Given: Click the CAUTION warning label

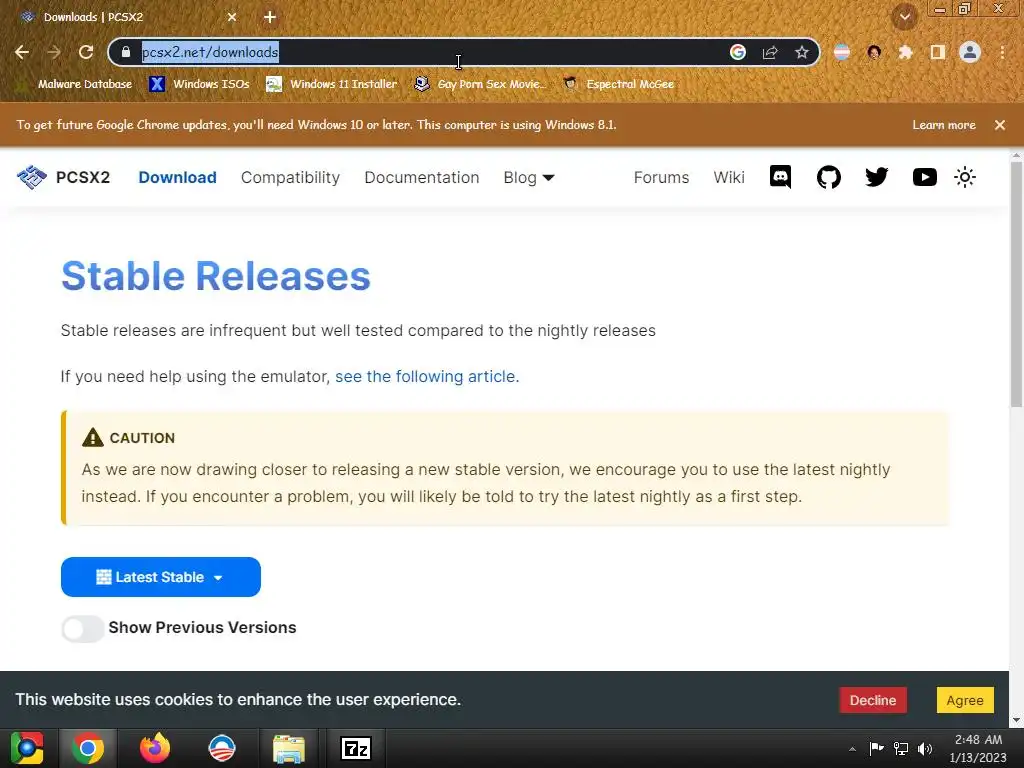Looking at the screenshot, I should [129, 438].
